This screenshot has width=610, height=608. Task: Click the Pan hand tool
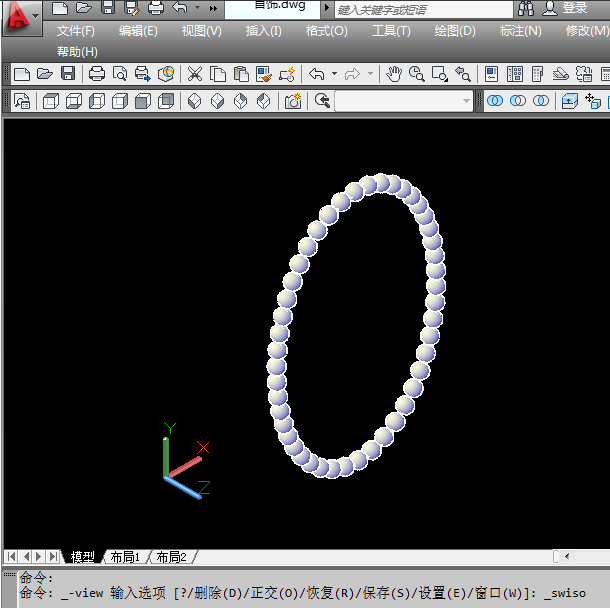[394, 74]
